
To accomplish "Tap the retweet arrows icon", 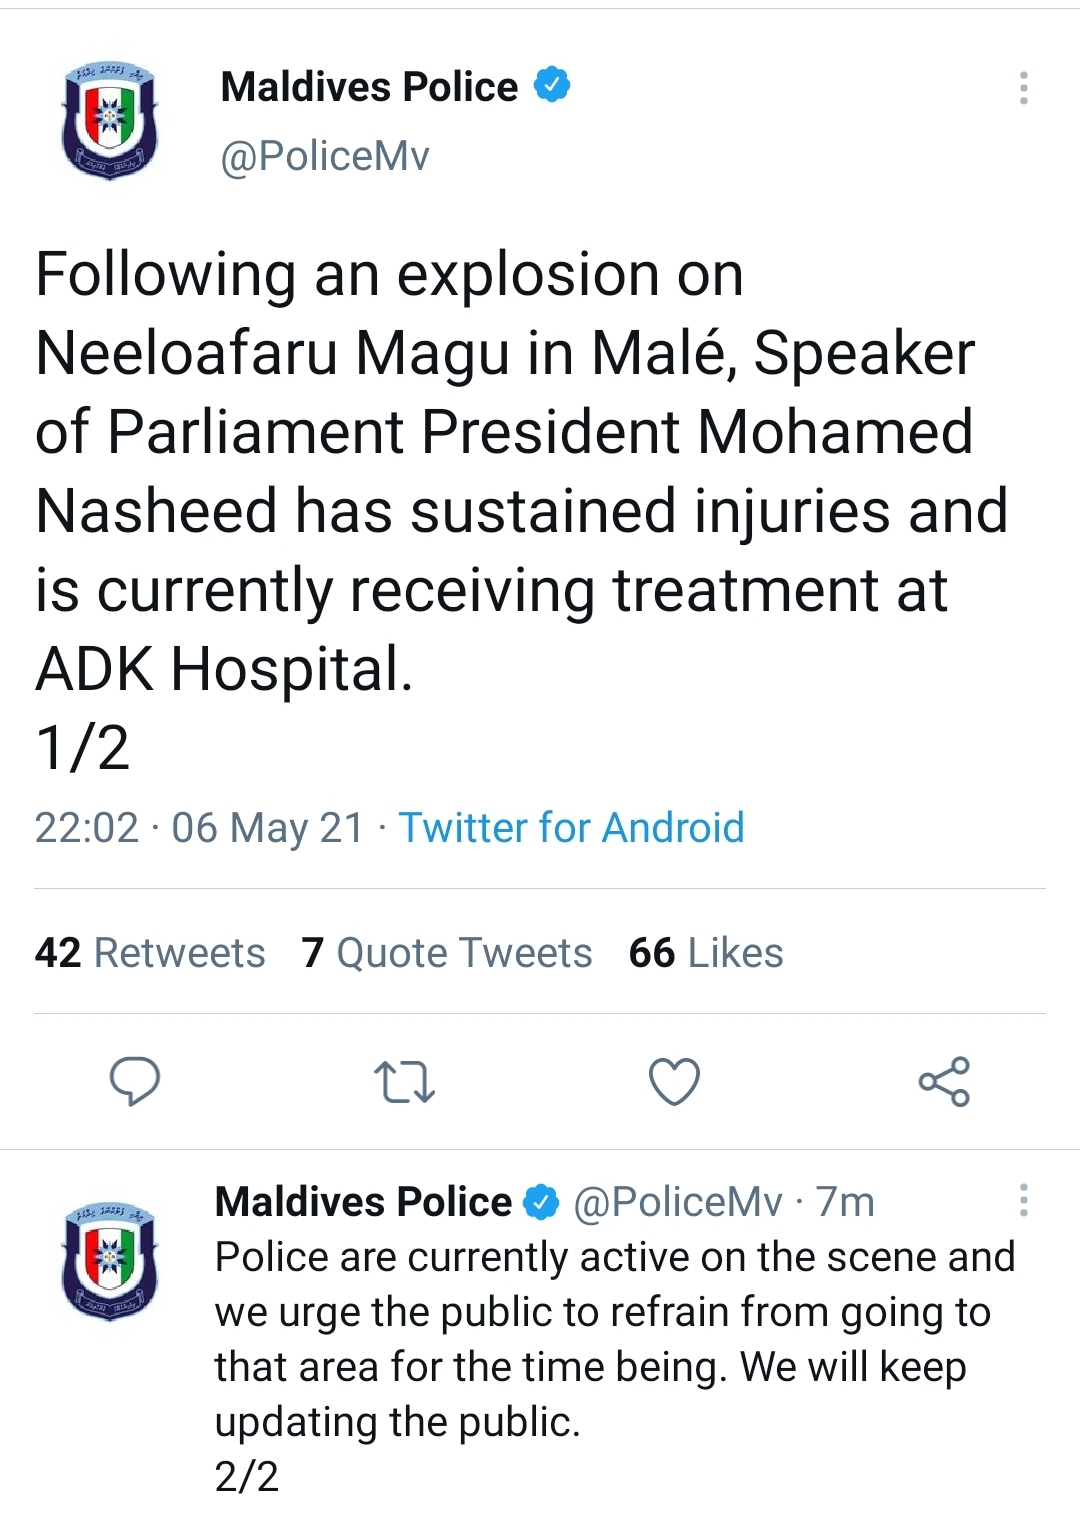I will tap(404, 1082).
